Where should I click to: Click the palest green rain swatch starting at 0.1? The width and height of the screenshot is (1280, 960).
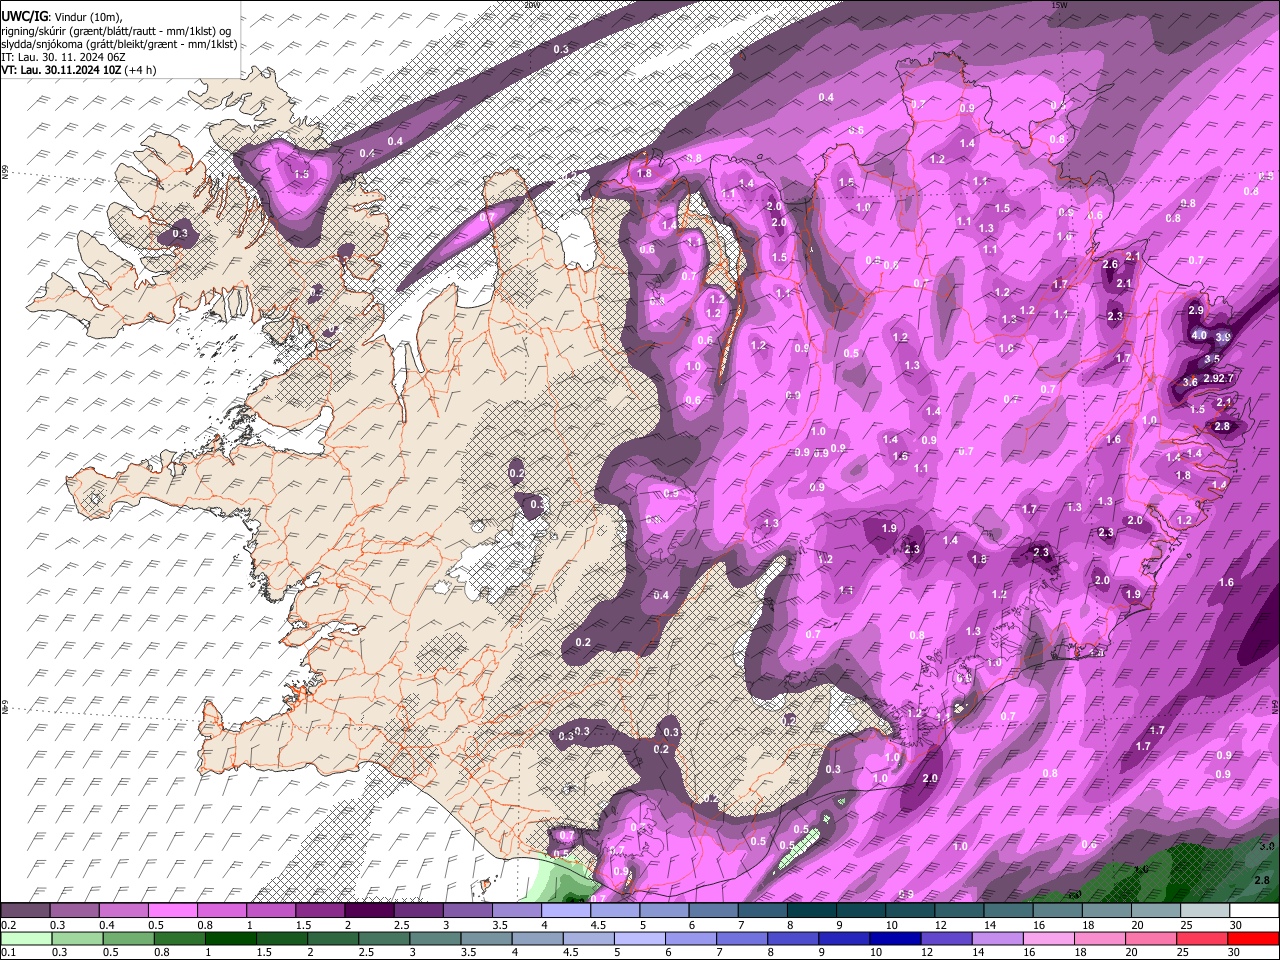26,938
